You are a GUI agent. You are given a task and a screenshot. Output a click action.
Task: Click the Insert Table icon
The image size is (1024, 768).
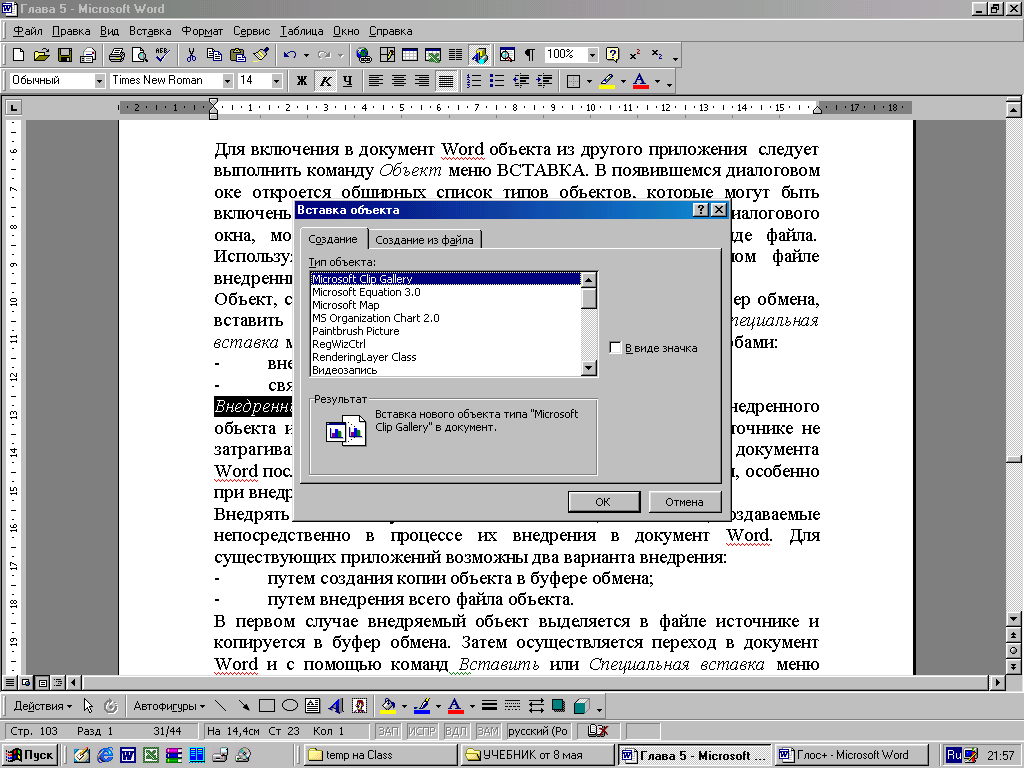click(409, 55)
